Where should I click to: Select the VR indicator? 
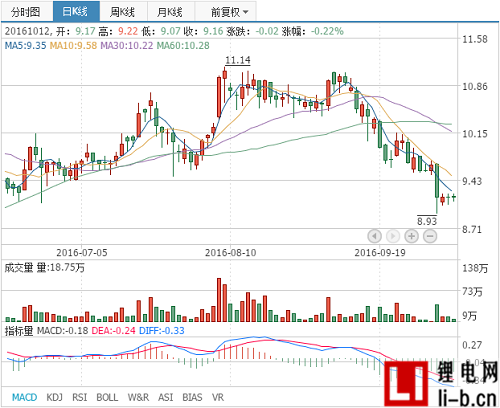click(x=218, y=397)
